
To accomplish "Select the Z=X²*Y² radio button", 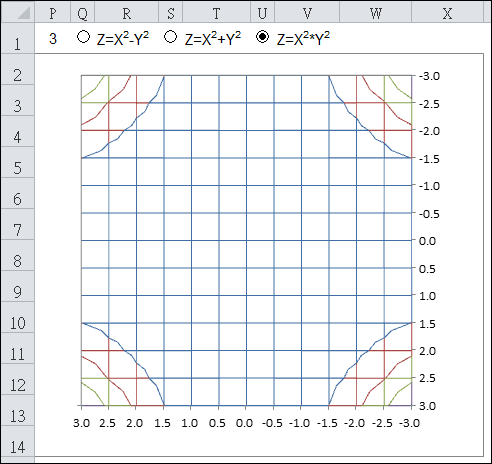I will (x=262, y=37).
